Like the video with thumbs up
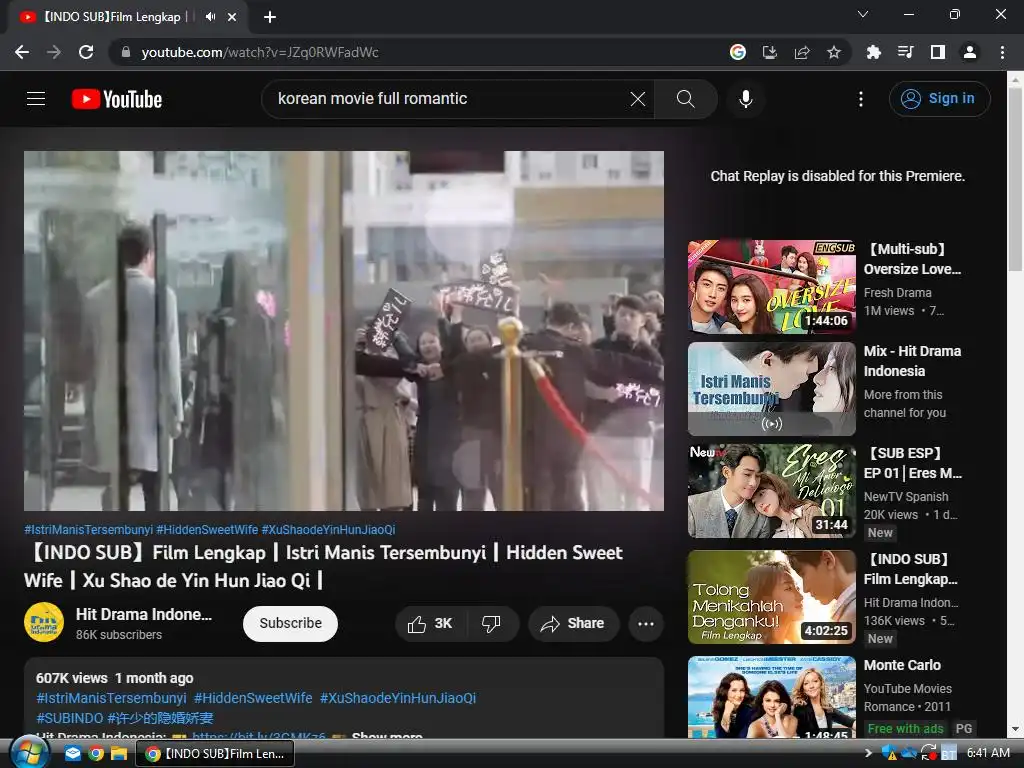Viewport: 1024px width, 768px height. coord(430,624)
